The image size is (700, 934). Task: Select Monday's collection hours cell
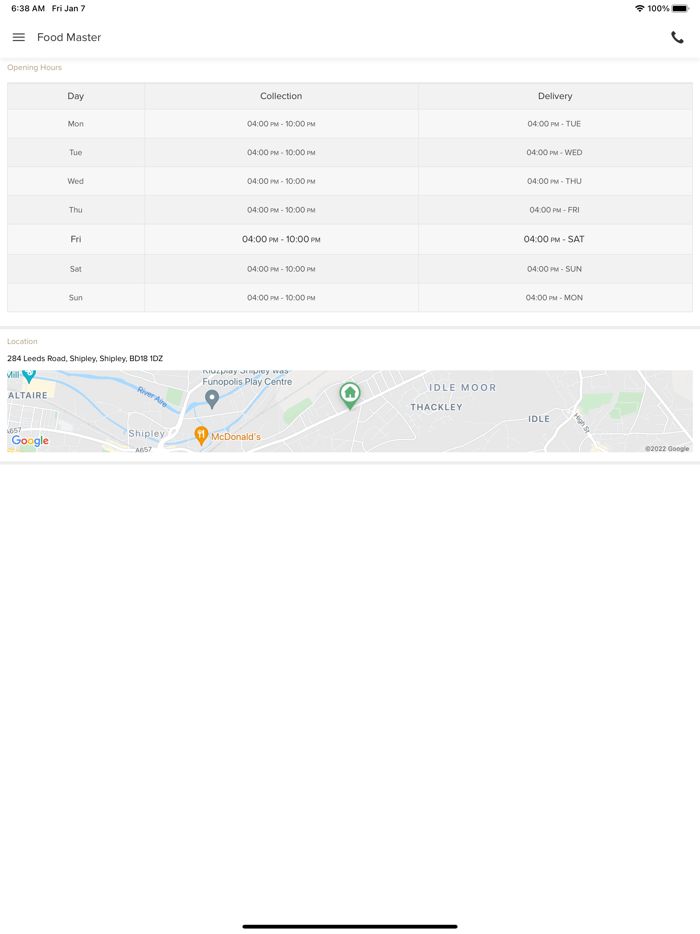pyautogui.click(x=281, y=124)
